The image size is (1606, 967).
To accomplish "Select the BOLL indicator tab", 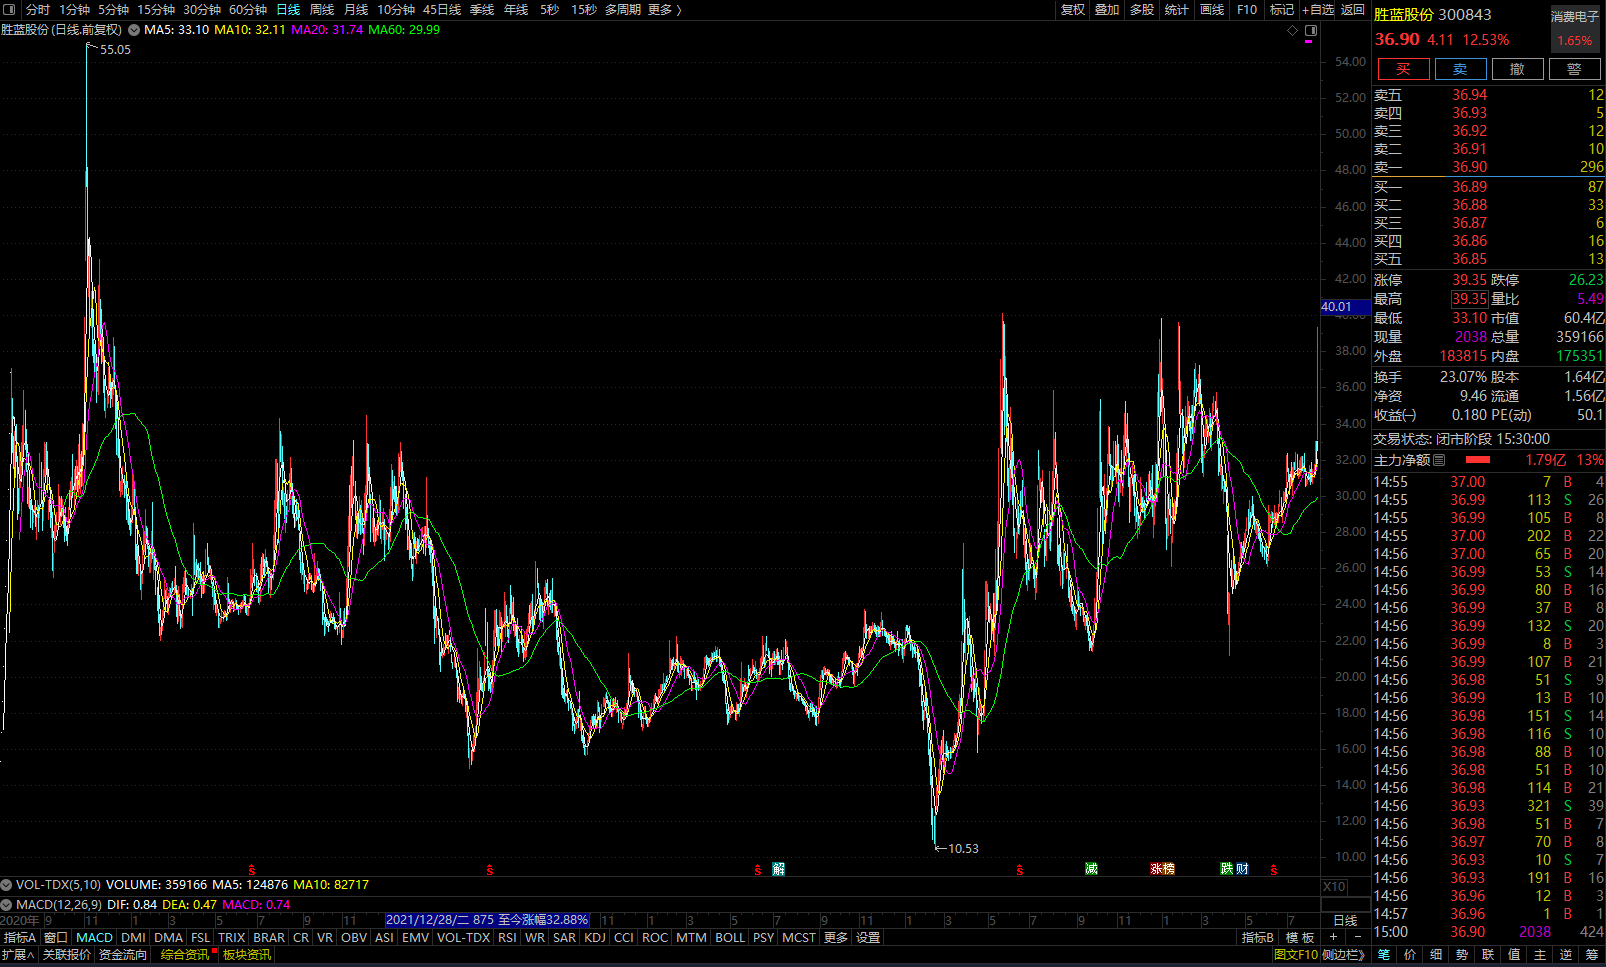I will point(730,938).
